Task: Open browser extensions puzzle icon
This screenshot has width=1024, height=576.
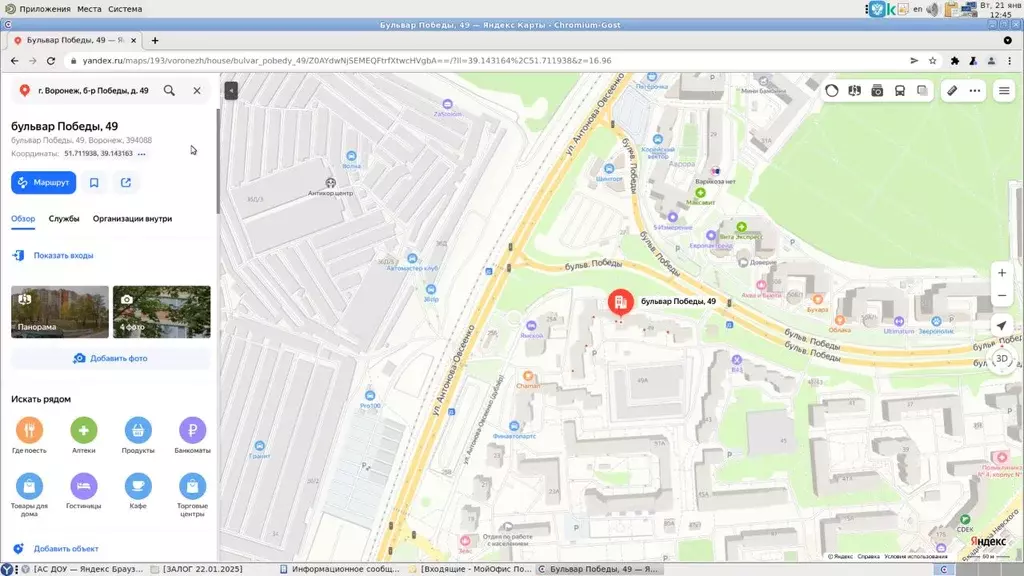Action: click(955, 61)
